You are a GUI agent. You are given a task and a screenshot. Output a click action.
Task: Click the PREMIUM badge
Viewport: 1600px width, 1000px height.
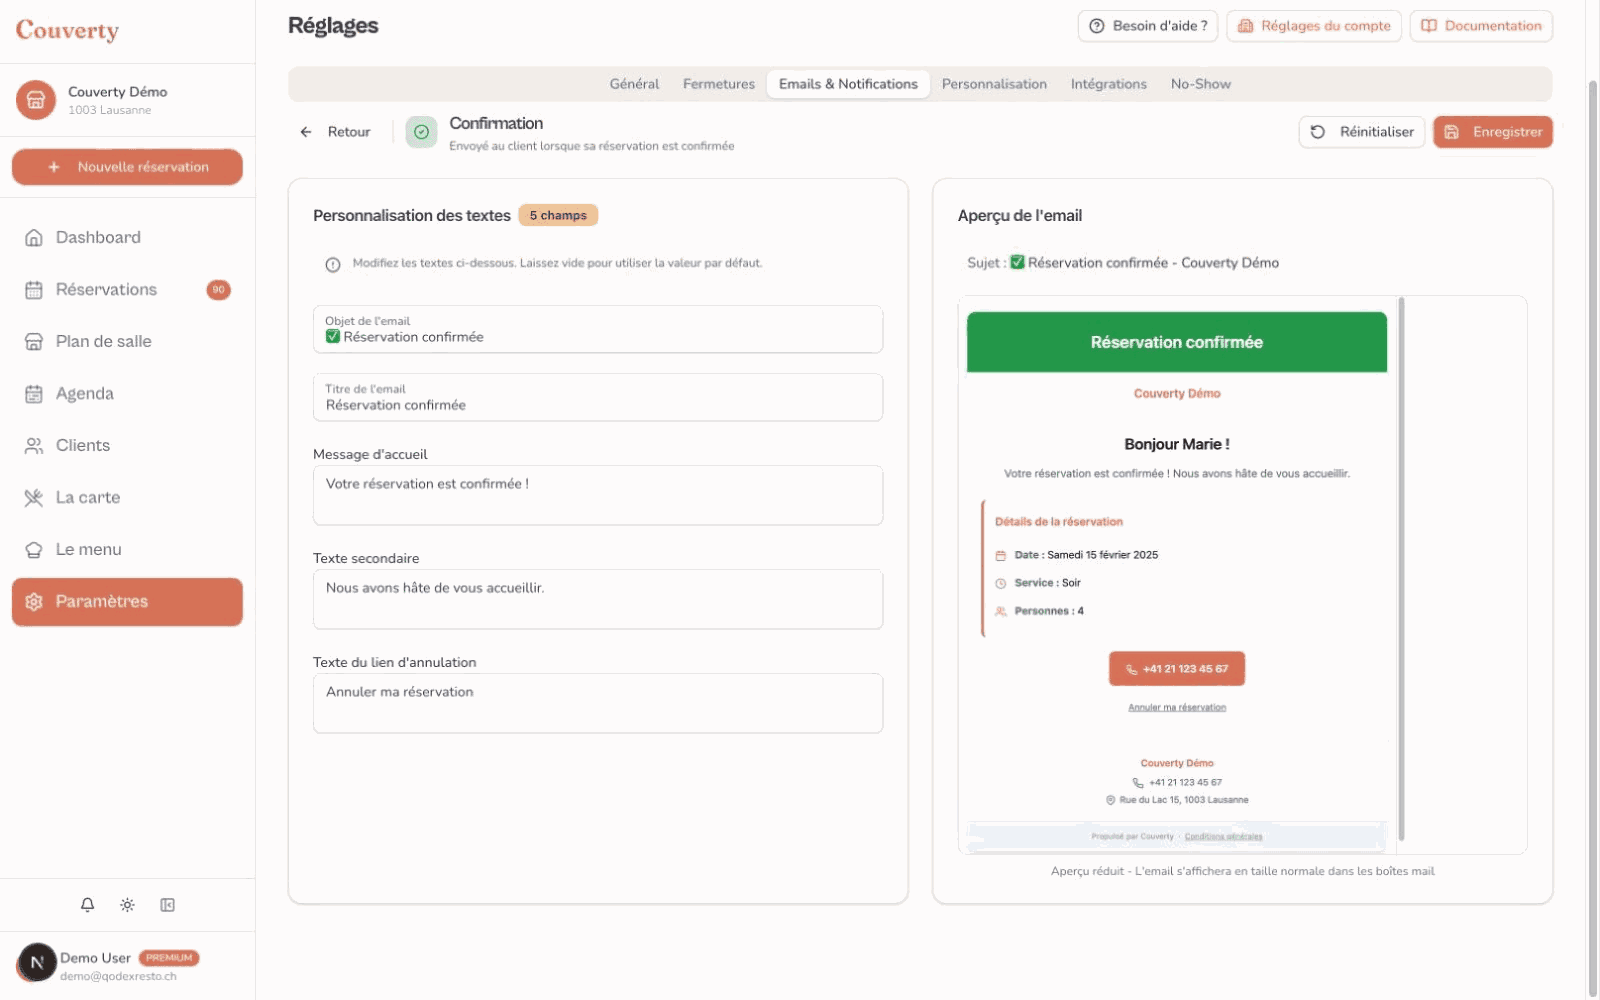pyautogui.click(x=169, y=958)
